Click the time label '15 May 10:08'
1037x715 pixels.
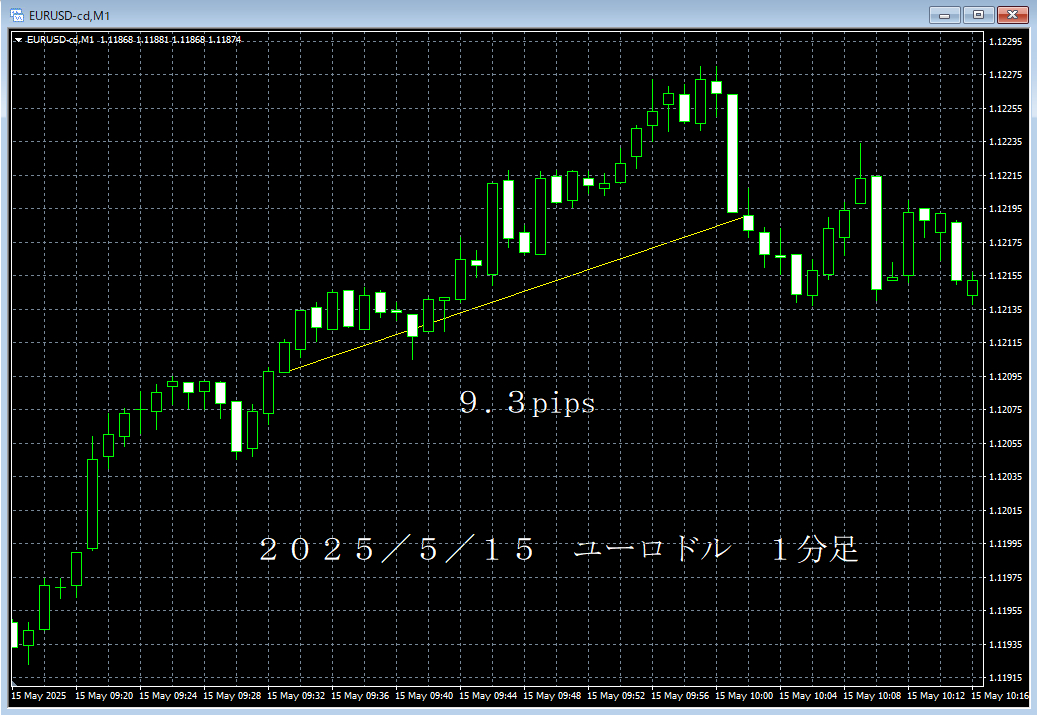(x=872, y=696)
